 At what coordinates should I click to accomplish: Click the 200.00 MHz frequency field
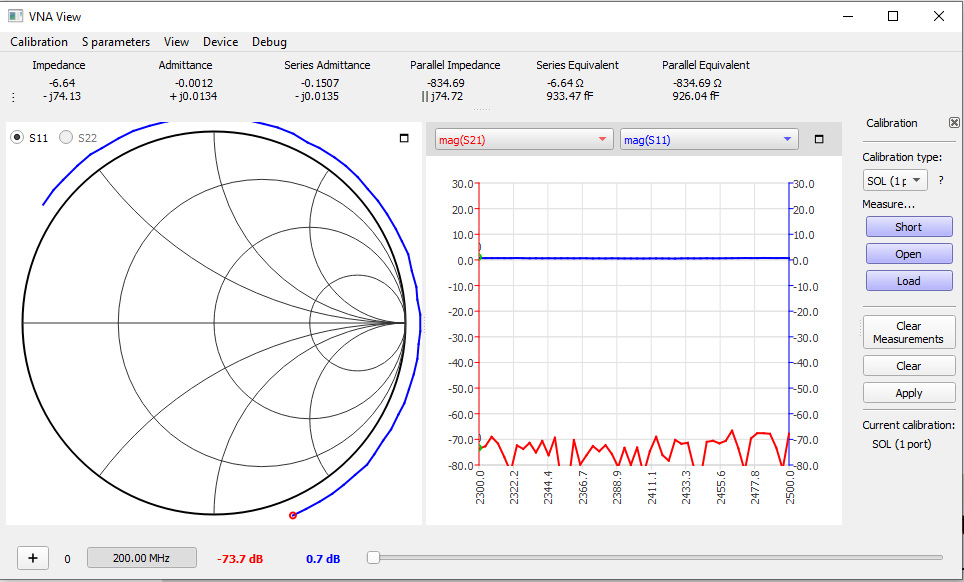coord(141,558)
